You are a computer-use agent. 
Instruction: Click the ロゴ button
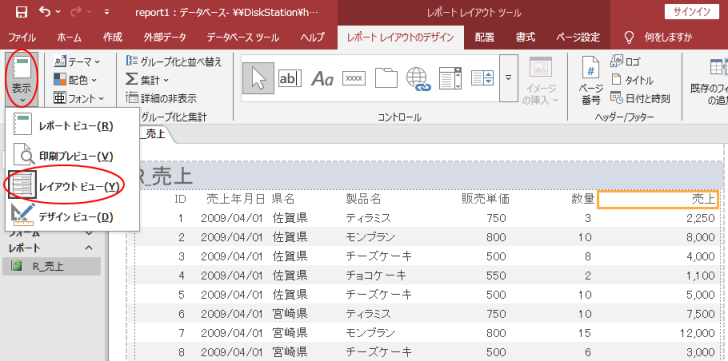625,61
